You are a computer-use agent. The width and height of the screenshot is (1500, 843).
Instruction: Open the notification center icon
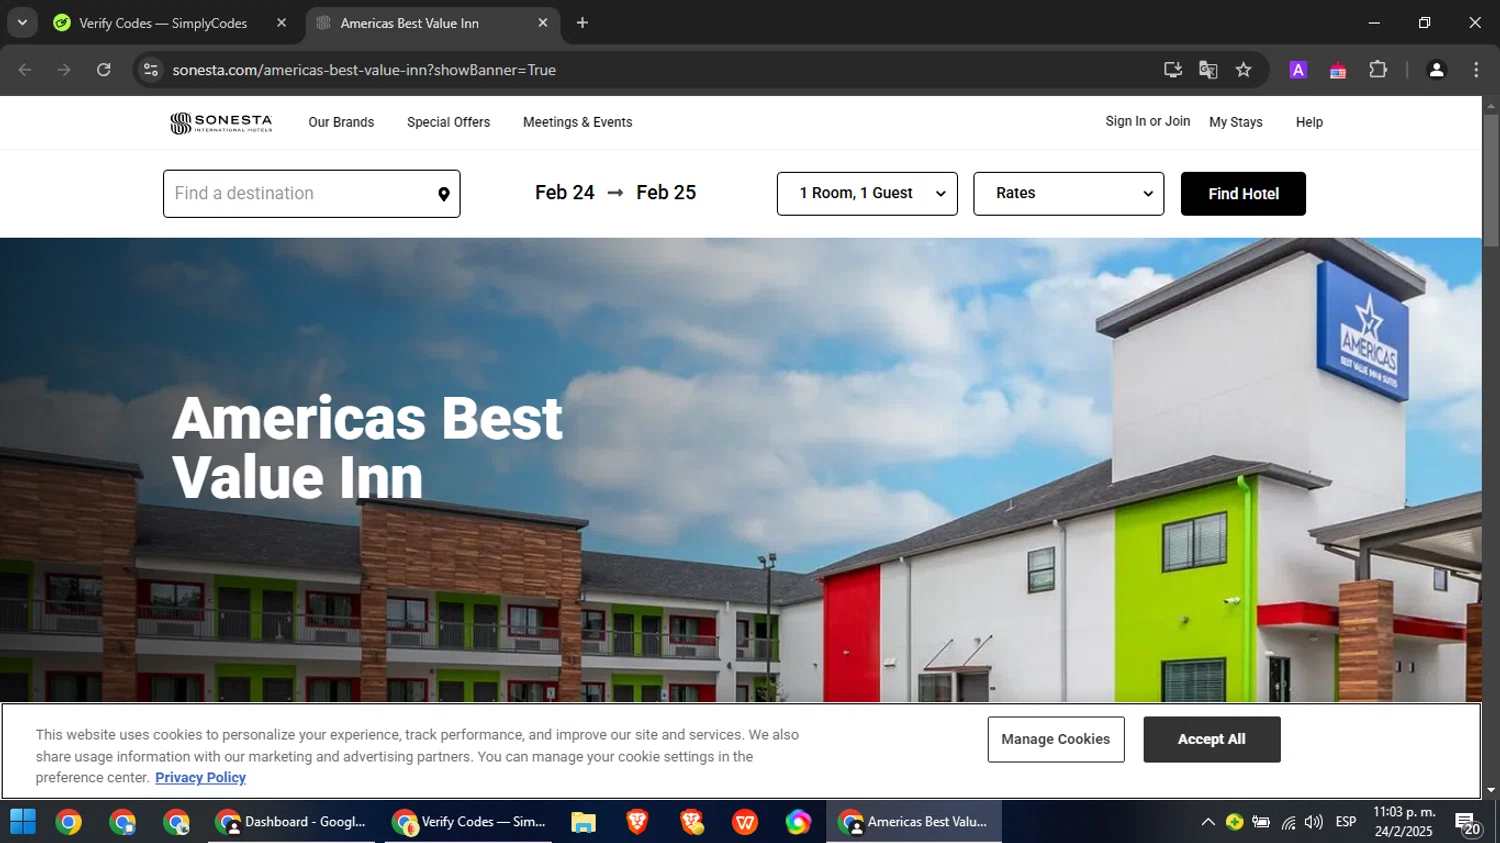(1468, 823)
